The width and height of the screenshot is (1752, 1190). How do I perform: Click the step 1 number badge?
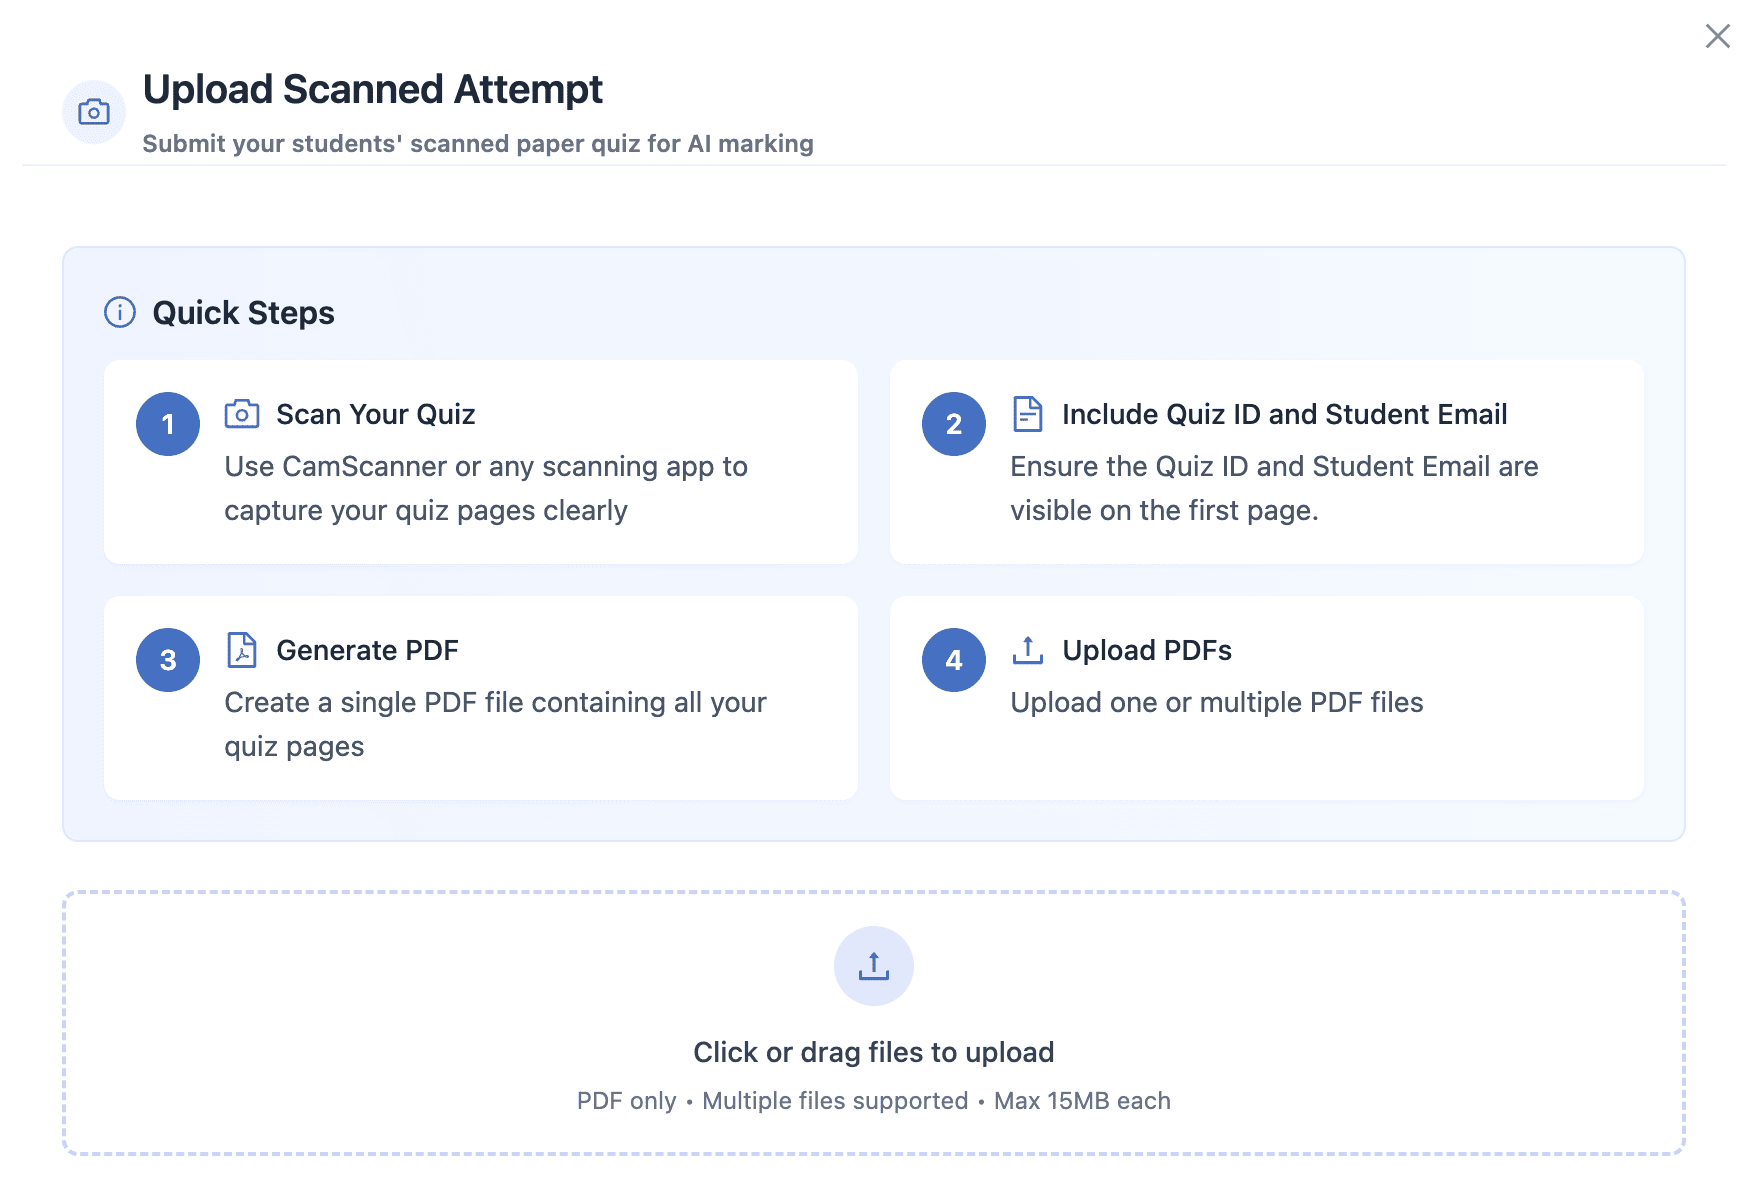pyautogui.click(x=168, y=424)
